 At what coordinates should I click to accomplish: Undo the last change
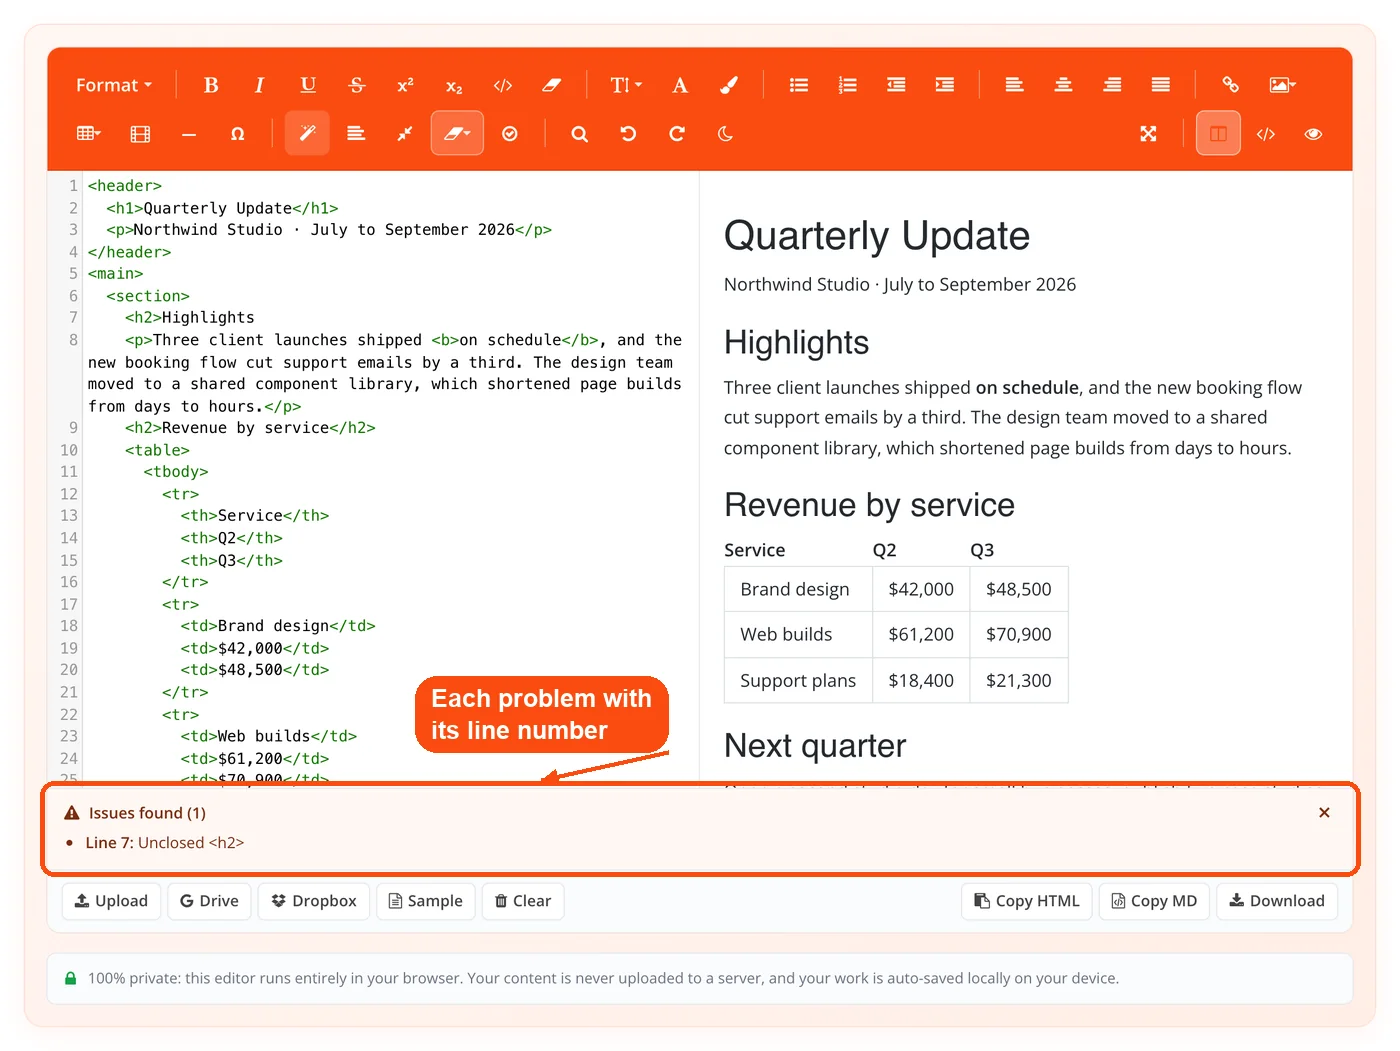[x=628, y=134]
